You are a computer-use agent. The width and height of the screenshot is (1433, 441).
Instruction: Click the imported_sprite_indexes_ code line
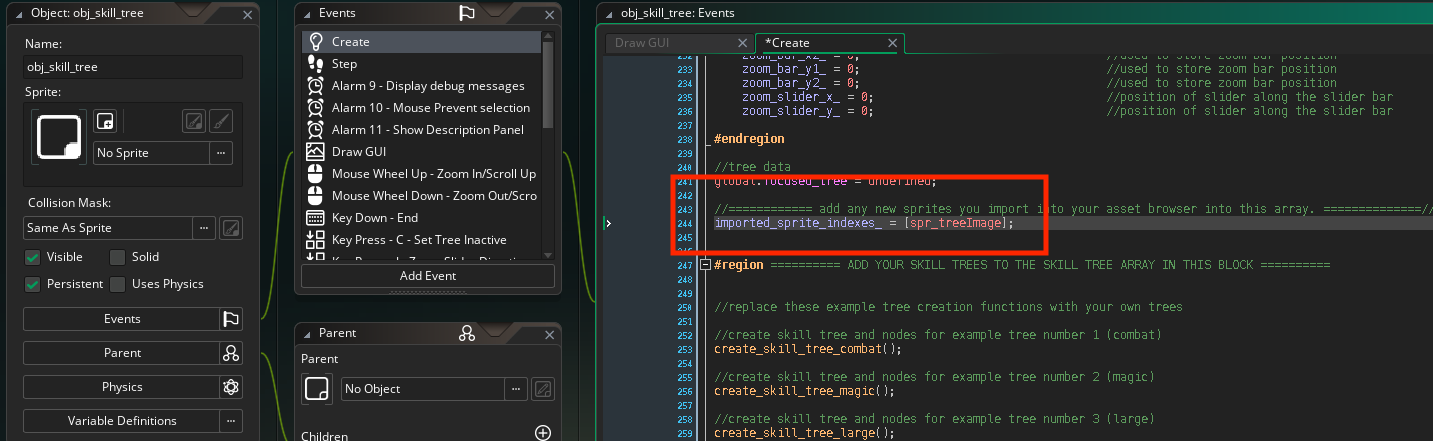(x=864, y=223)
